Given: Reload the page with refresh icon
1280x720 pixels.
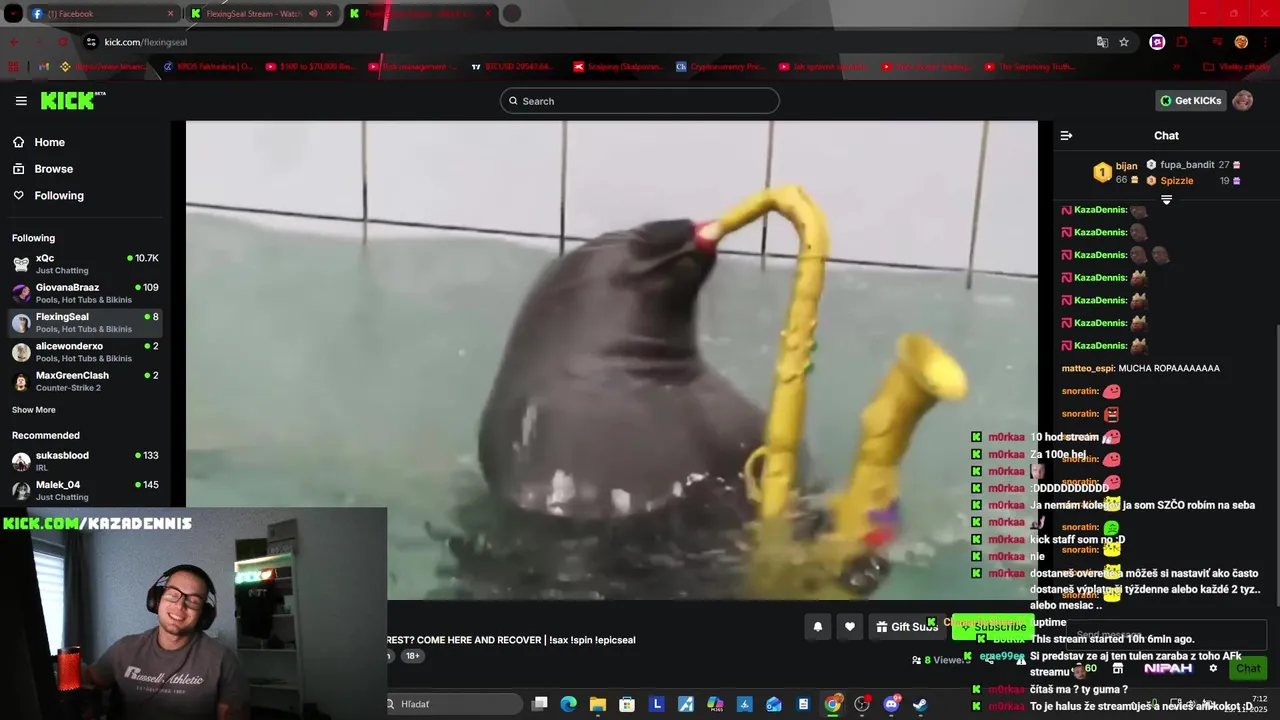Looking at the screenshot, I should (63, 42).
